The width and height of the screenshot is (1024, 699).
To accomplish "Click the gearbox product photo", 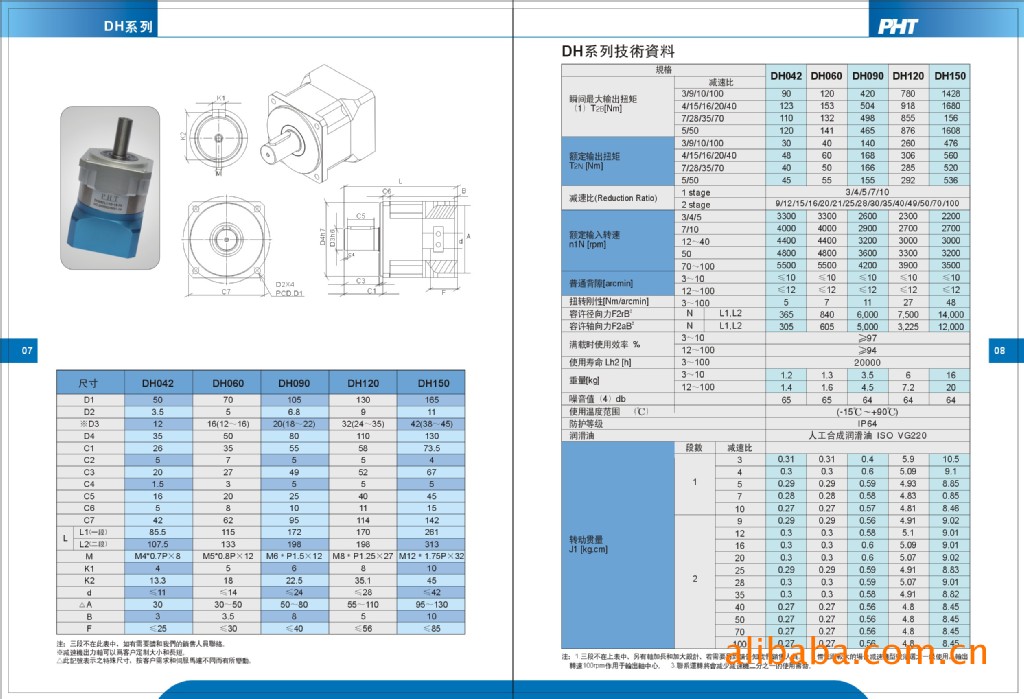I will [x=110, y=188].
